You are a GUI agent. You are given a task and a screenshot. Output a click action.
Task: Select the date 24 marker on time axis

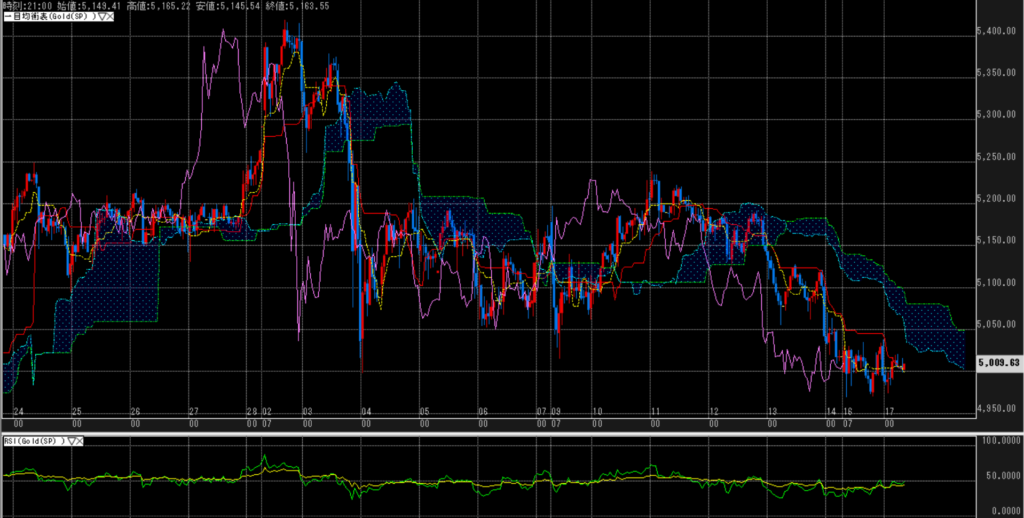(x=17, y=411)
